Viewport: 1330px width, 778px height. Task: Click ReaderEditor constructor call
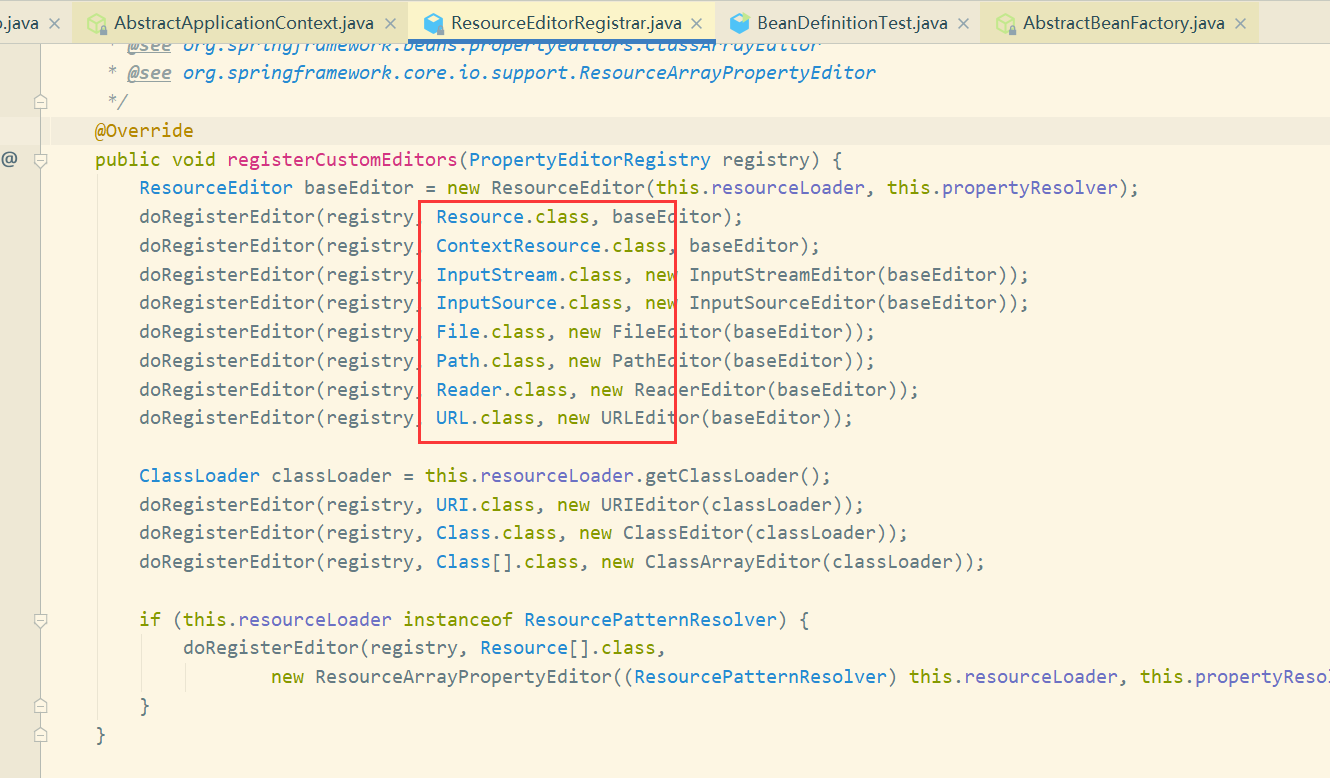tap(701, 389)
